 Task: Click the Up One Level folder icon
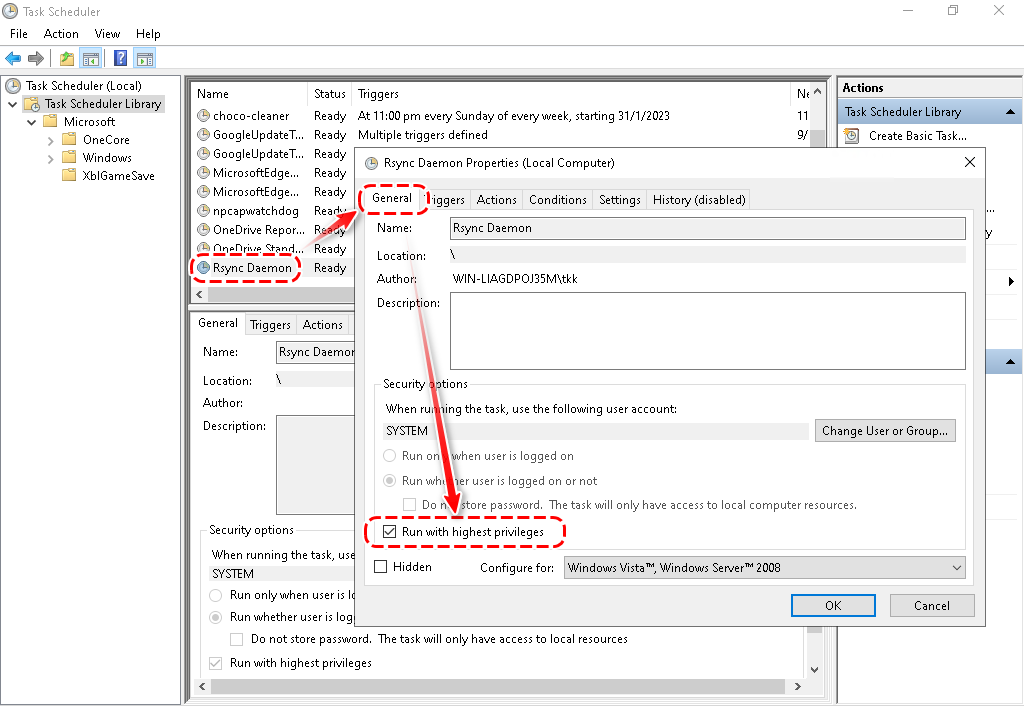coord(66,58)
